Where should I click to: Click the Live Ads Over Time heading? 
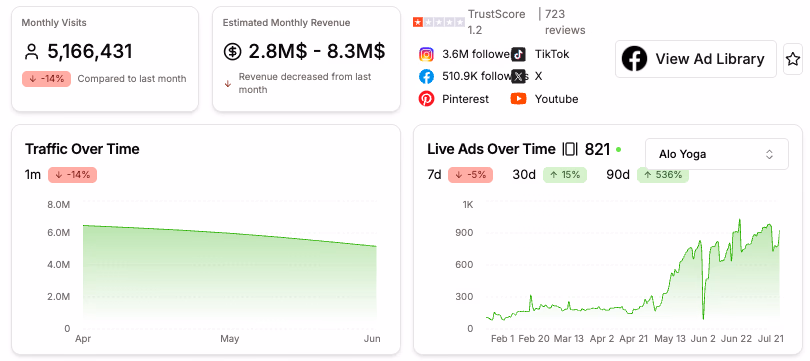491,149
